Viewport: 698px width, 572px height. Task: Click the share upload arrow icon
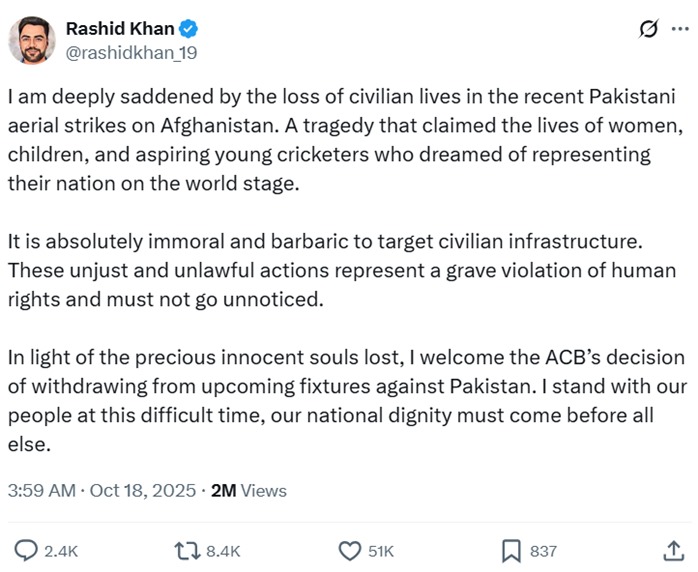[672, 550]
